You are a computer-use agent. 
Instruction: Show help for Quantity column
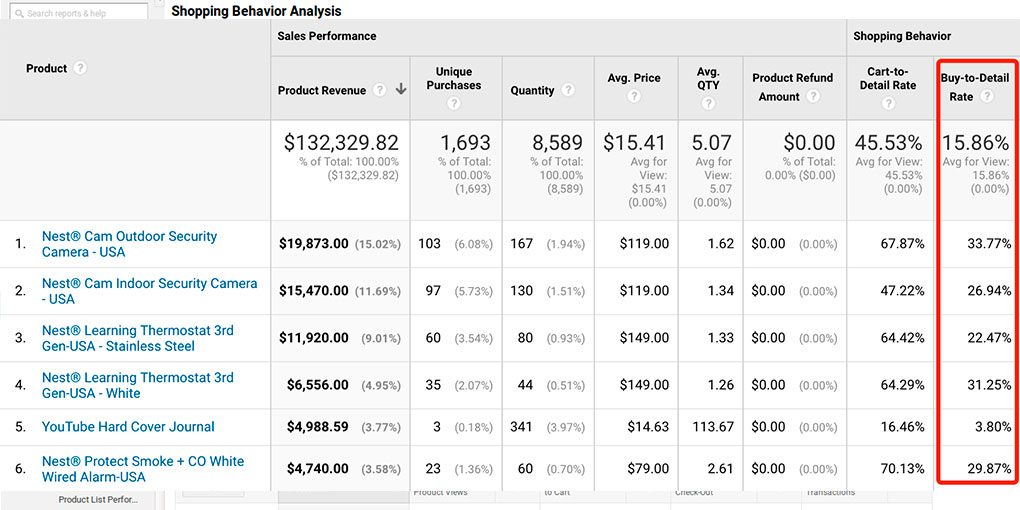pyautogui.click(x=568, y=90)
